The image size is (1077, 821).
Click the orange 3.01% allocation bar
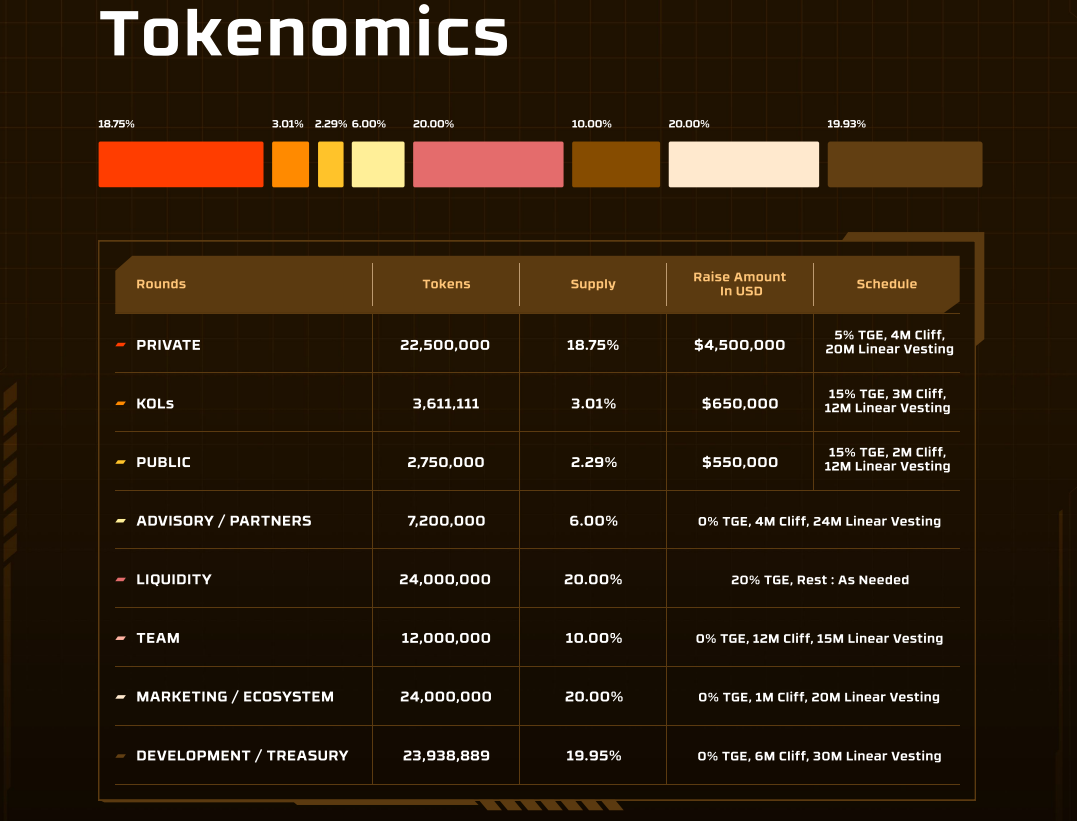pos(290,164)
